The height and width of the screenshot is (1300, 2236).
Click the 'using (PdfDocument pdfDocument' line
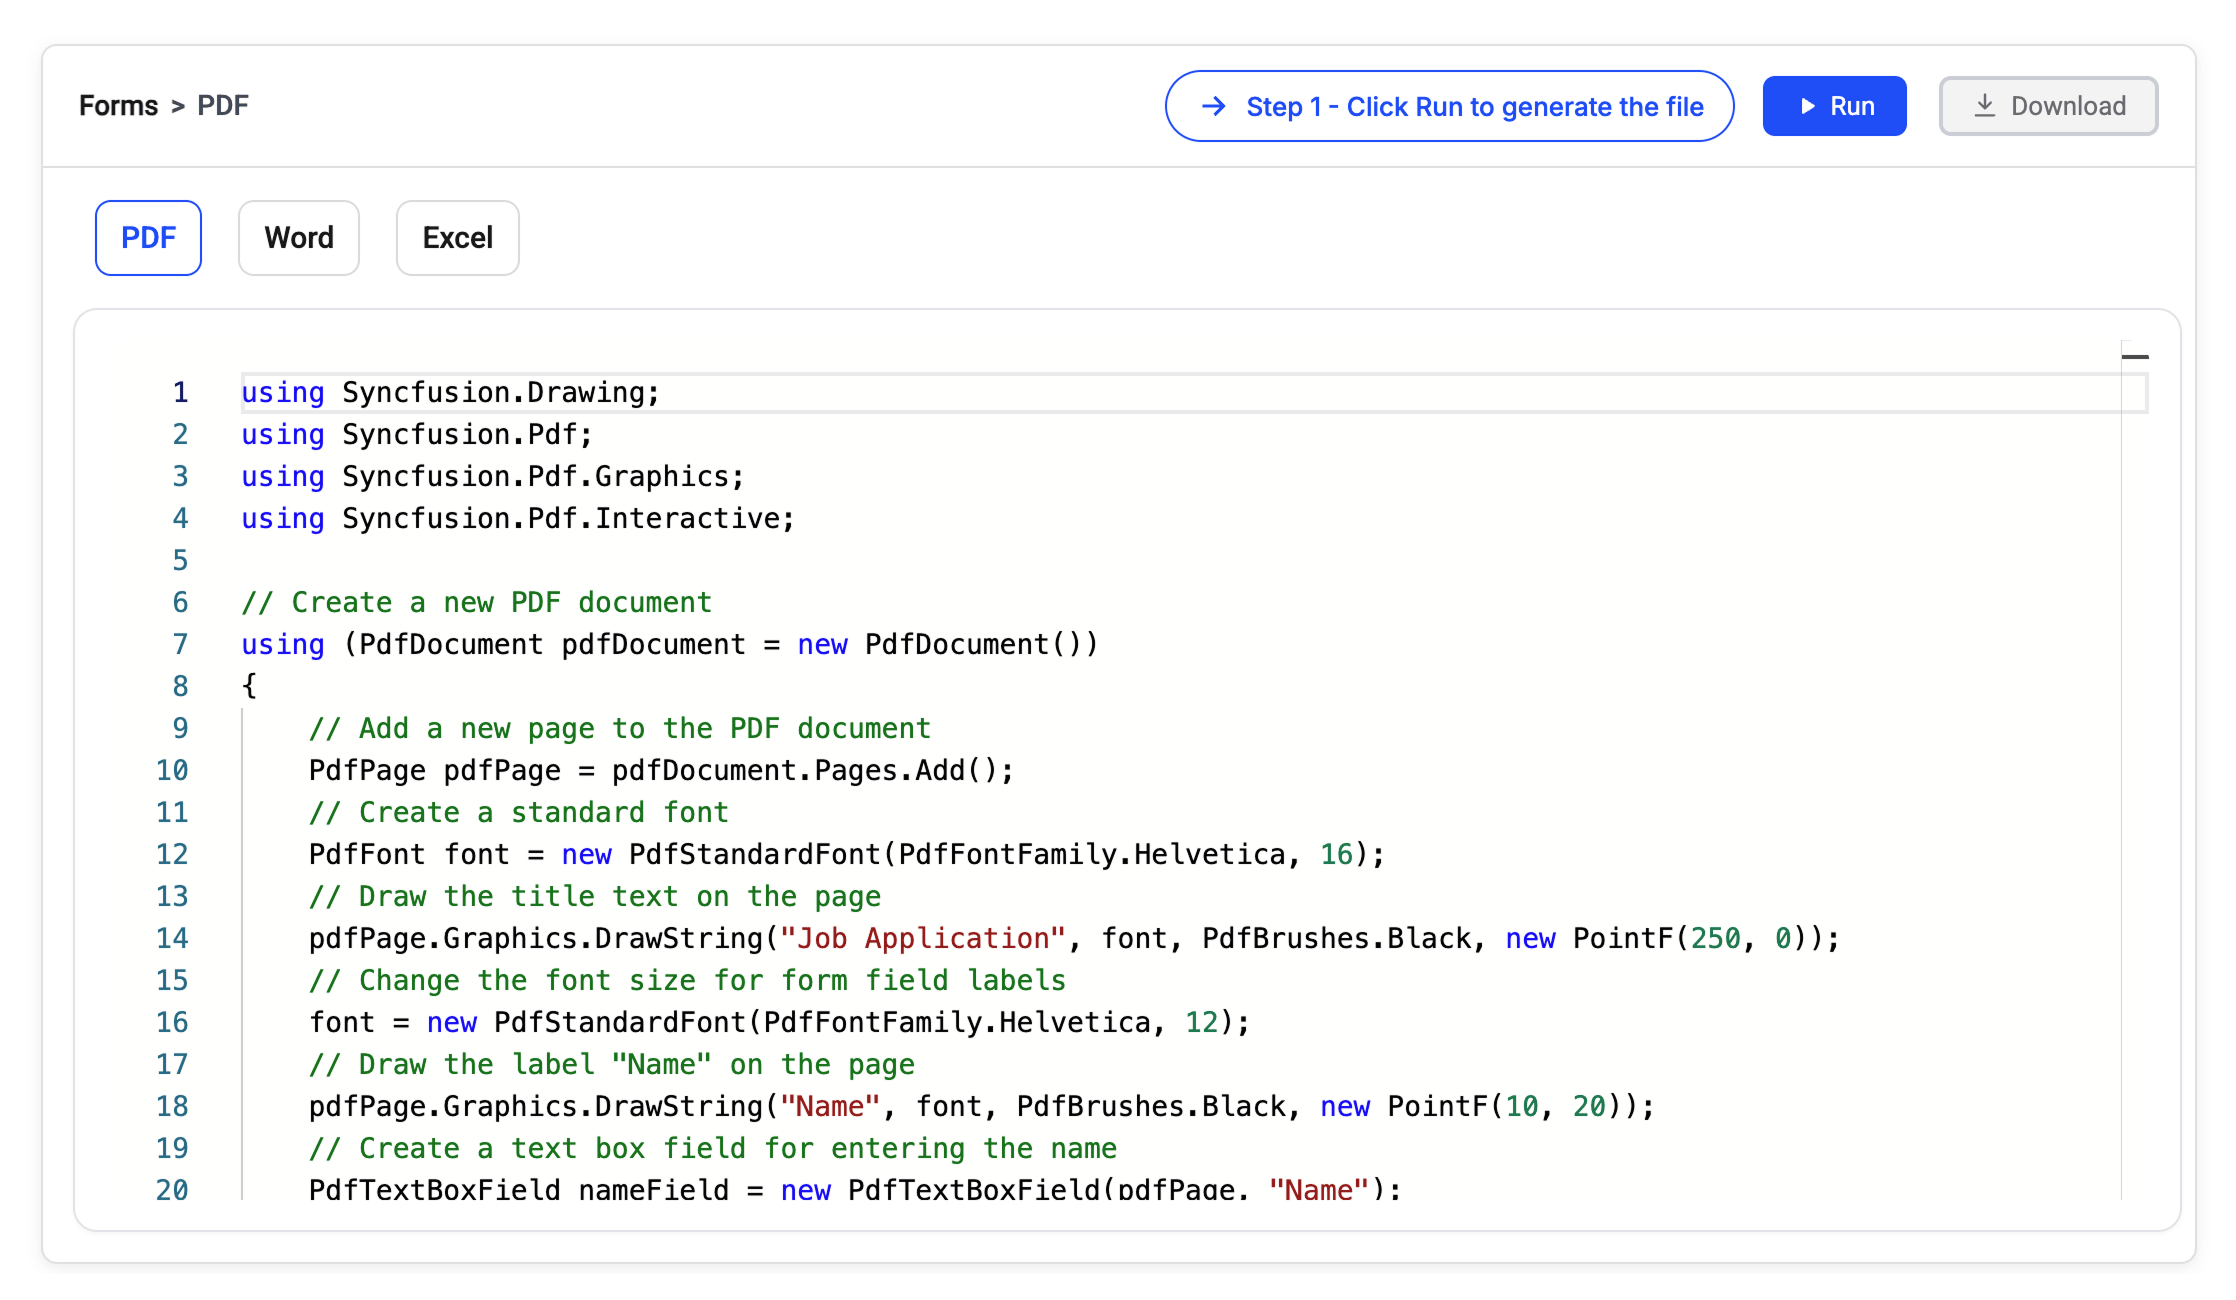[x=670, y=644]
